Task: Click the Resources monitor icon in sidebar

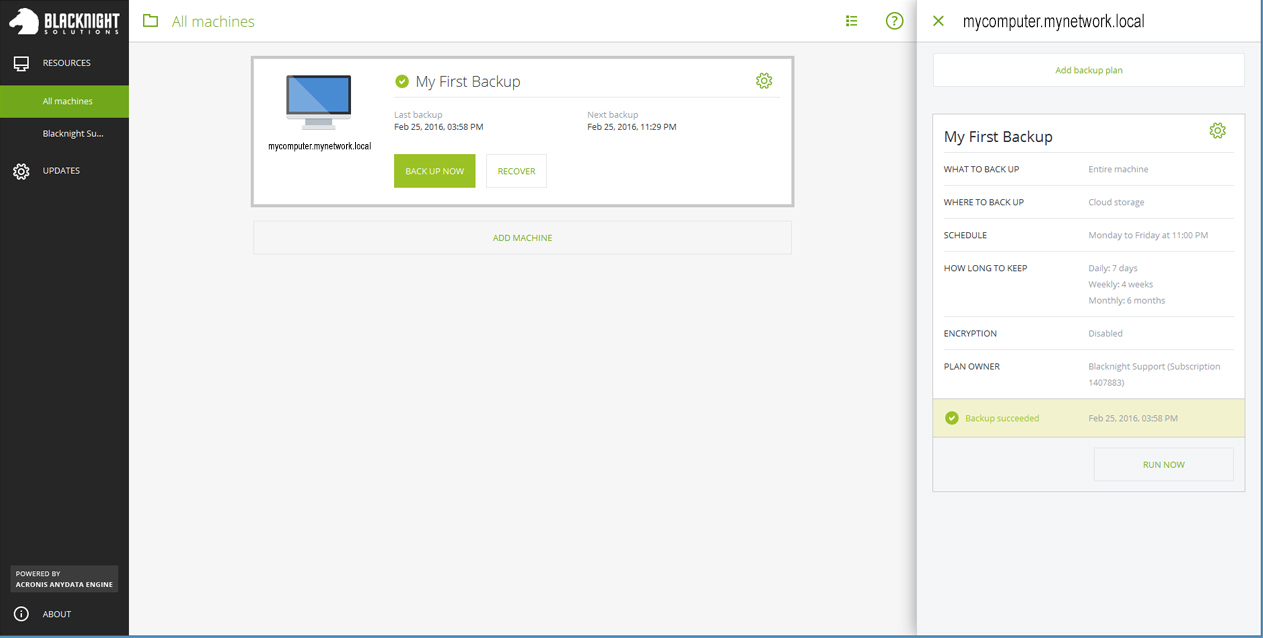Action: 21,63
